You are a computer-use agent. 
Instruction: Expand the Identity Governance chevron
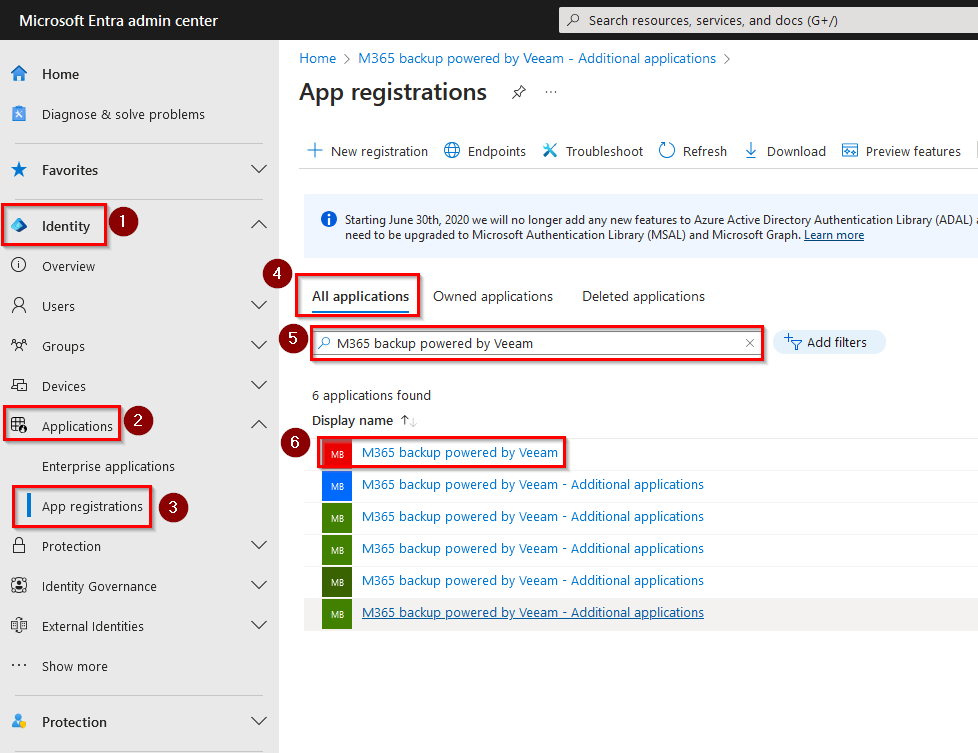[259, 585]
